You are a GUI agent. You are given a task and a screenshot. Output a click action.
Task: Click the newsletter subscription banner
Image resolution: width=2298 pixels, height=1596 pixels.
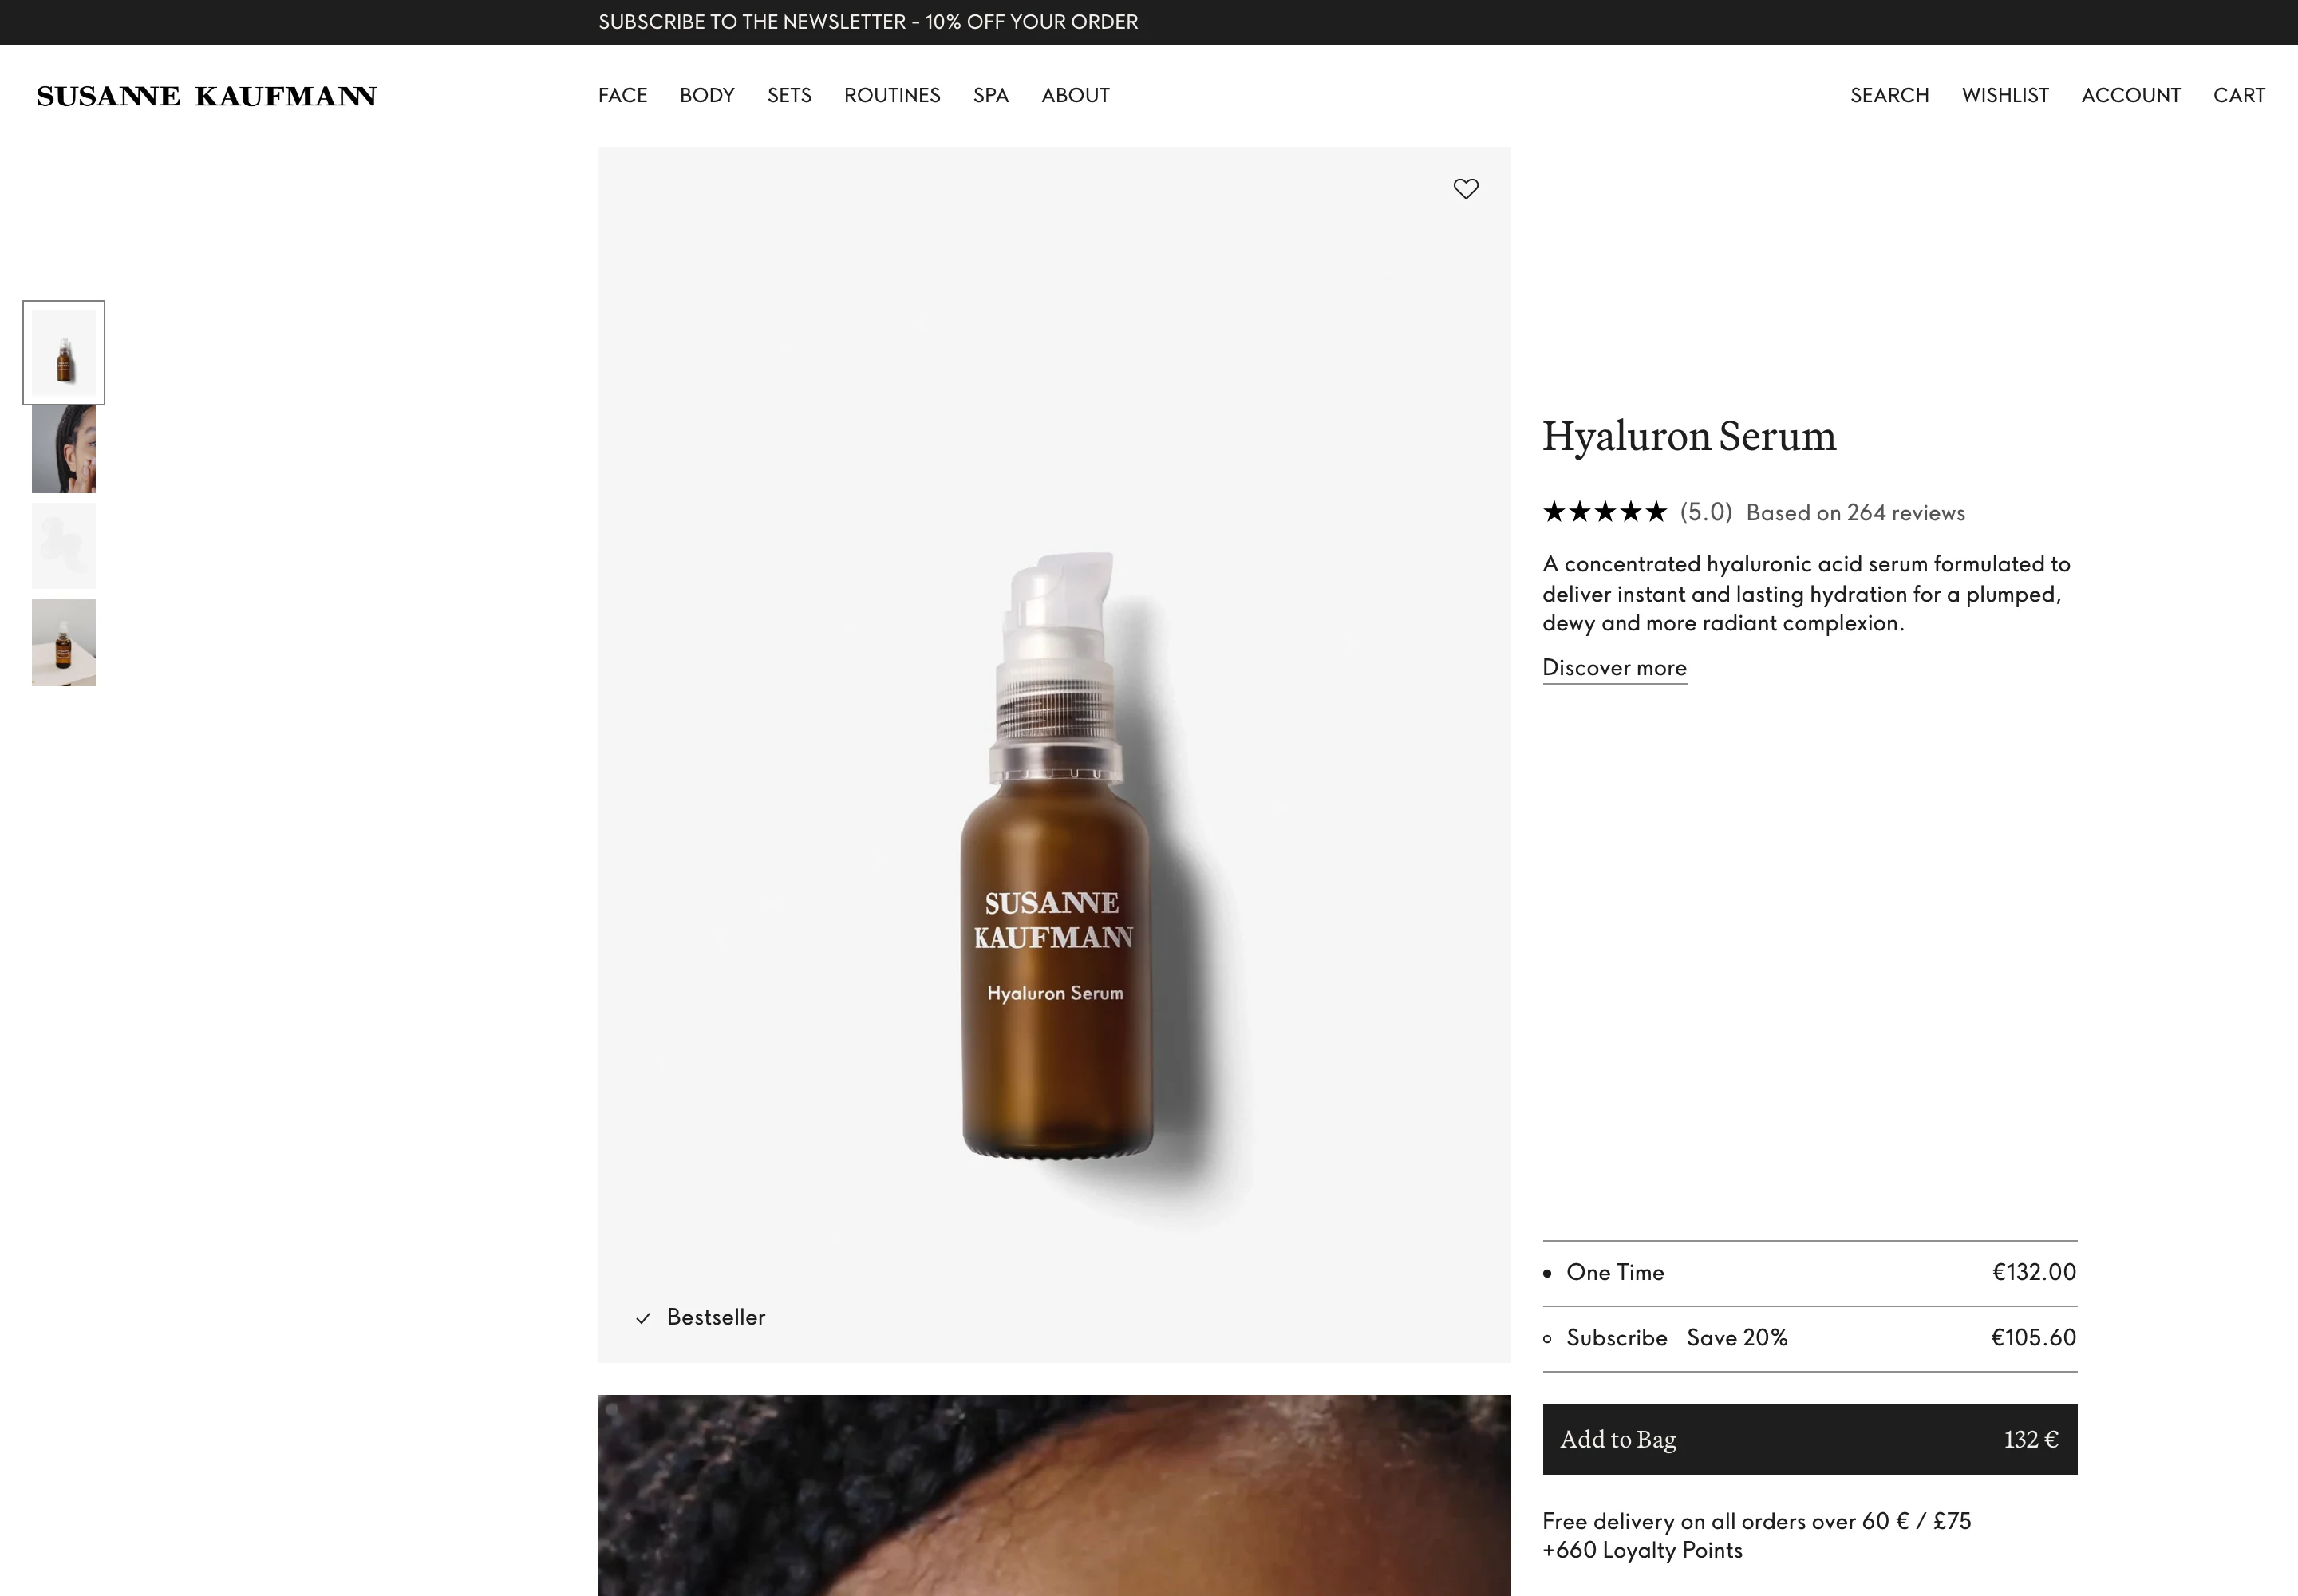click(x=868, y=22)
